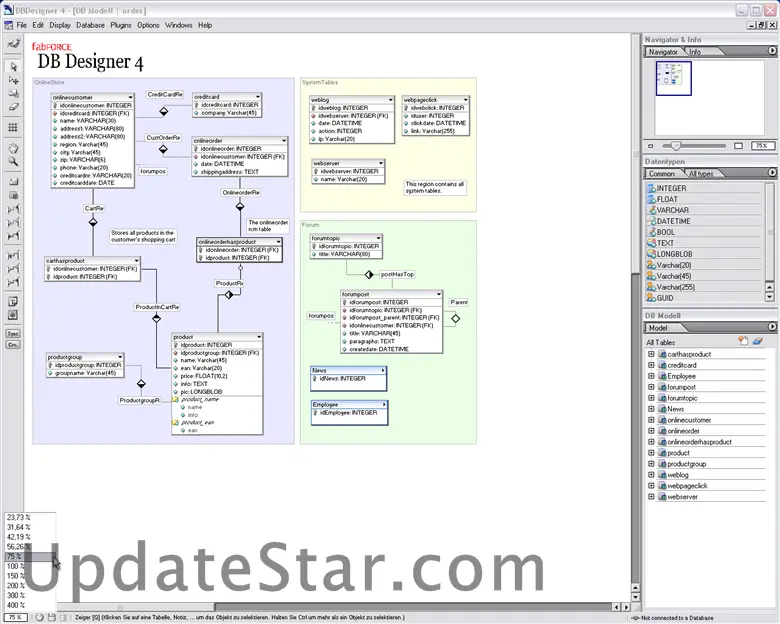This screenshot has width=780, height=624.
Task: Collapse the onlinecustomer table via its arrow
Action: coord(130,98)
